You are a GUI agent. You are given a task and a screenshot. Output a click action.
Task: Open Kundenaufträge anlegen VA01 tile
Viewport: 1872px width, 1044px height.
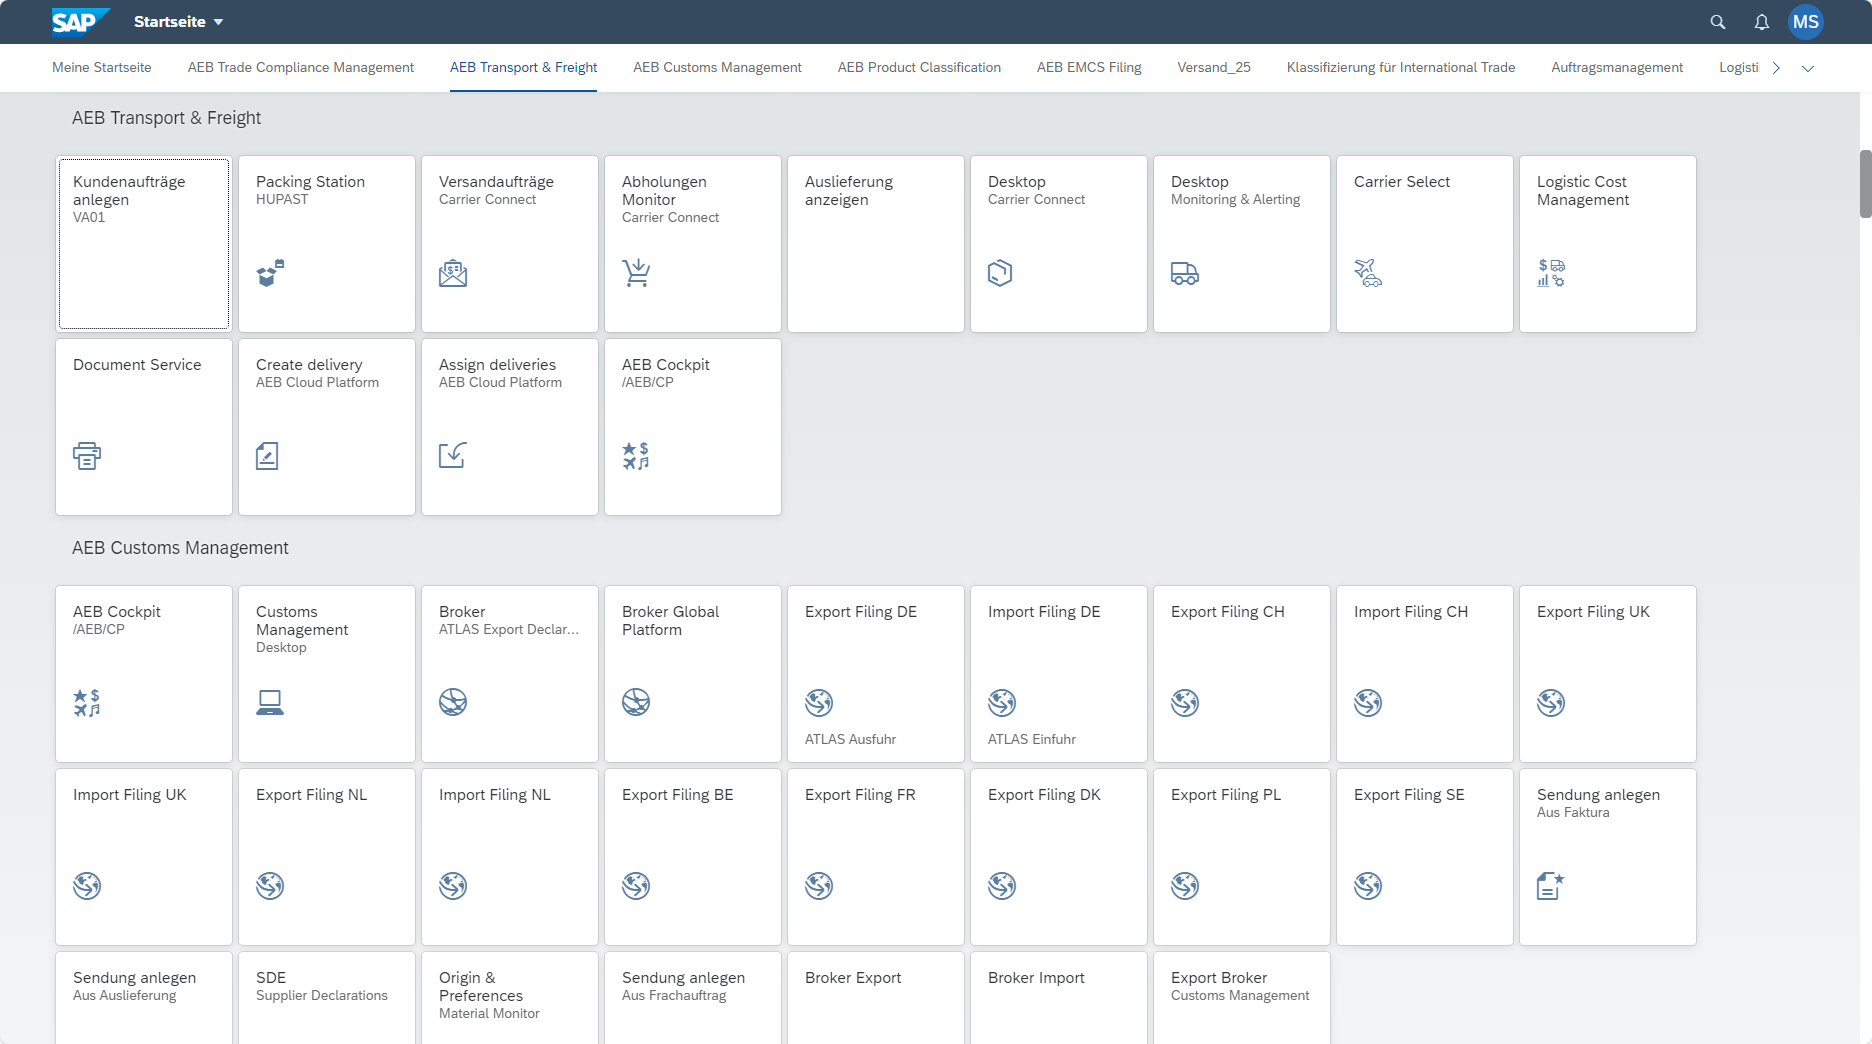143,243
